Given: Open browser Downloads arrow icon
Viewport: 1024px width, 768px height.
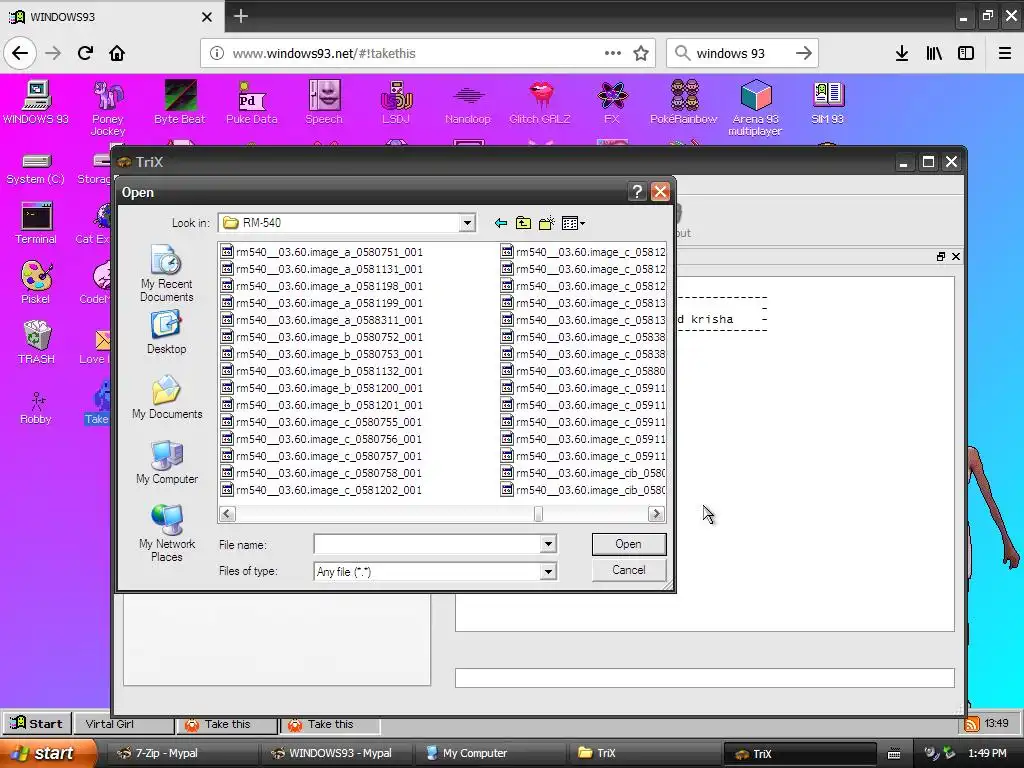Looking at the screenshot, I should [x=901, y=53].
